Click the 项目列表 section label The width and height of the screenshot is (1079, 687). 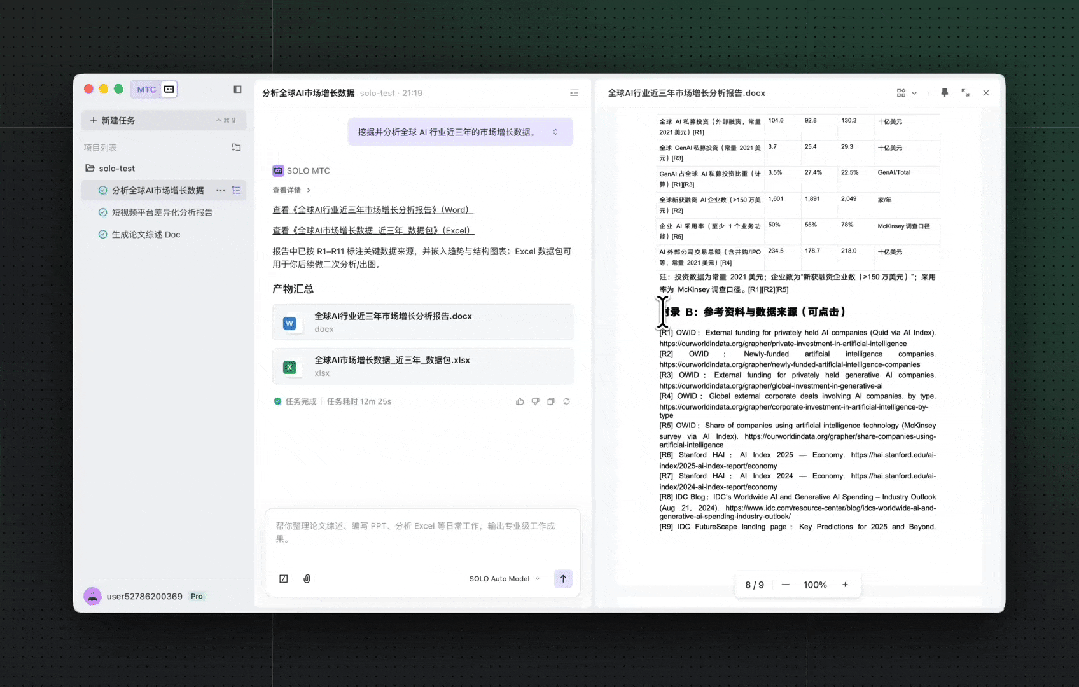(x=100, y=147)
